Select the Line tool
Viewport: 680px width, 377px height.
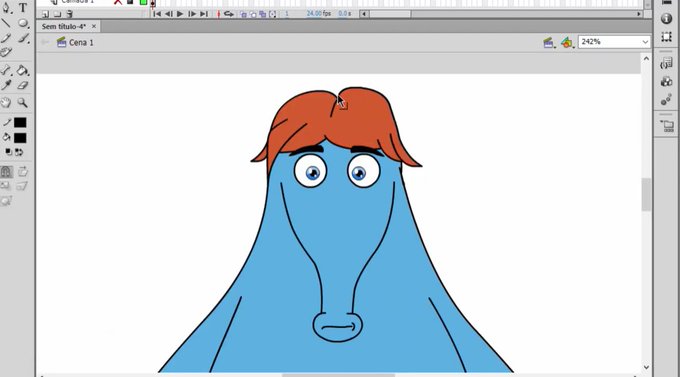coord(6,23)
